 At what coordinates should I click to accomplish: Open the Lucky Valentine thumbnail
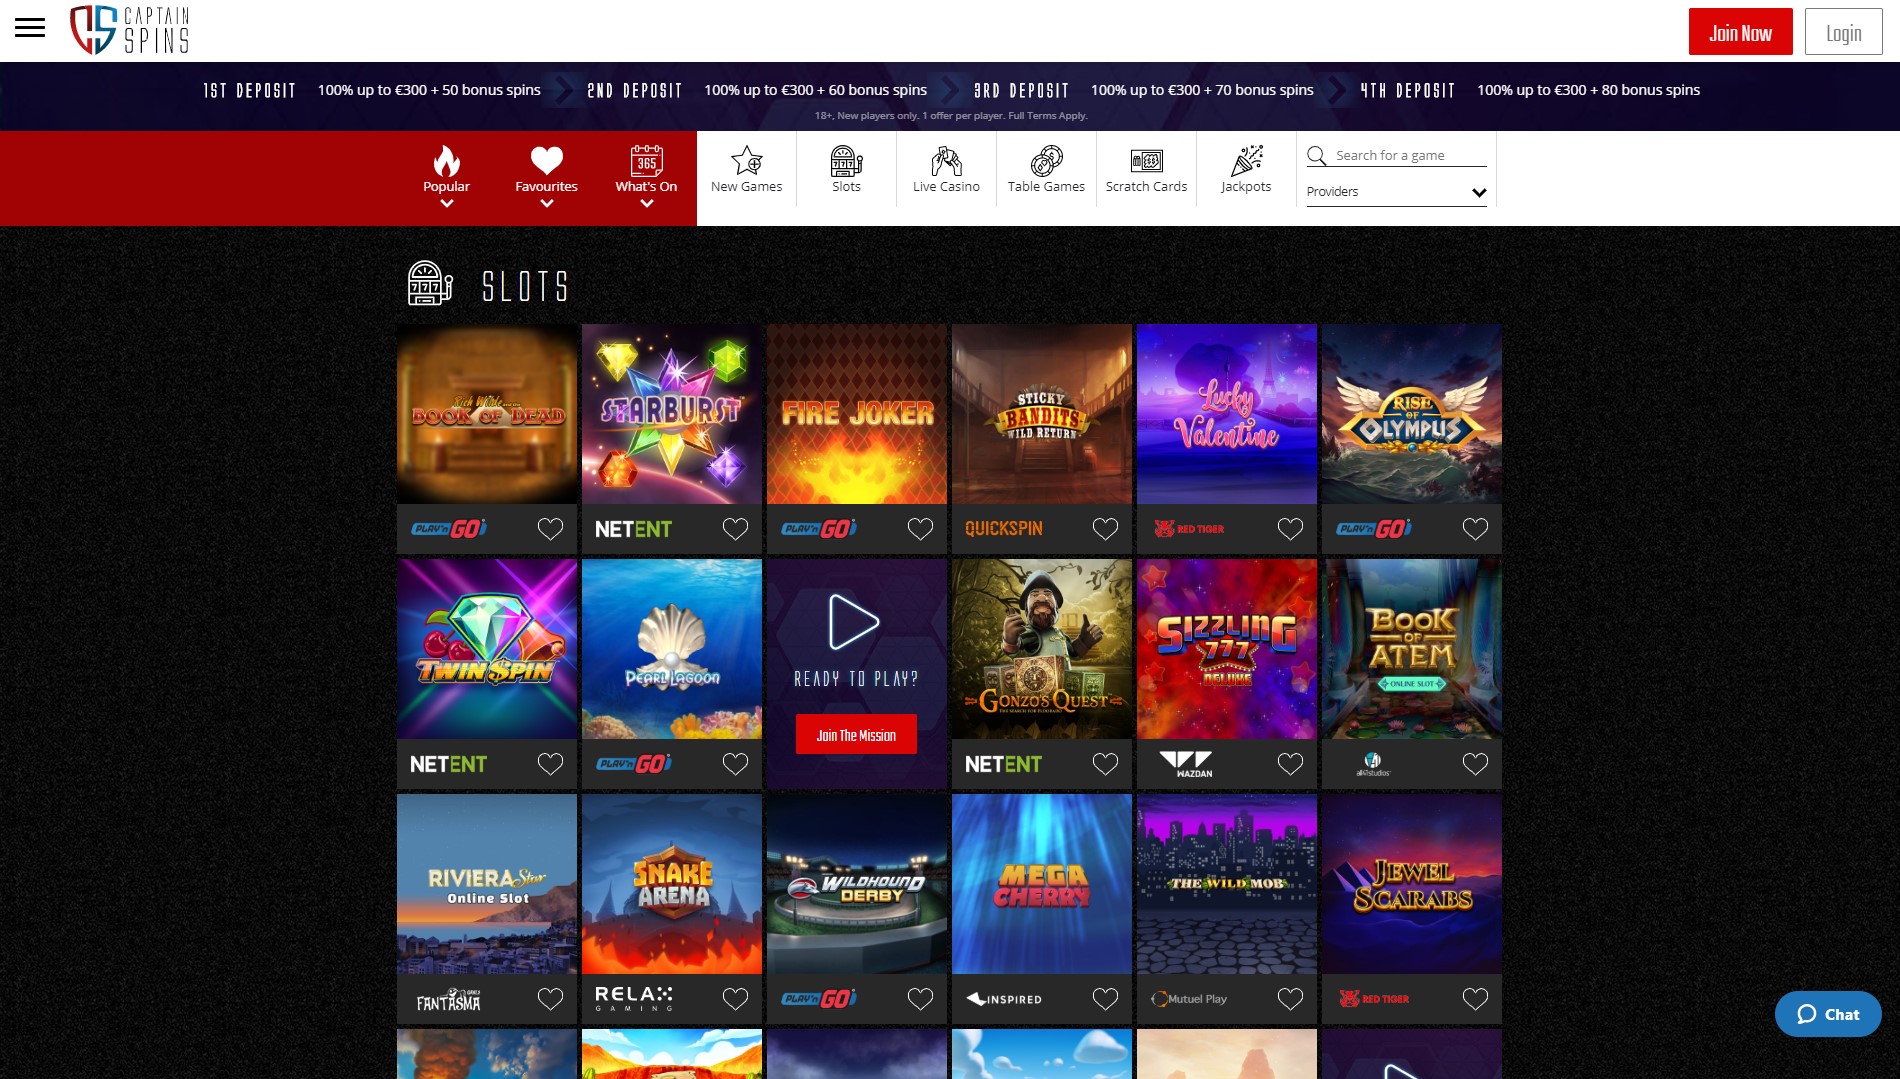(1227, 414)
